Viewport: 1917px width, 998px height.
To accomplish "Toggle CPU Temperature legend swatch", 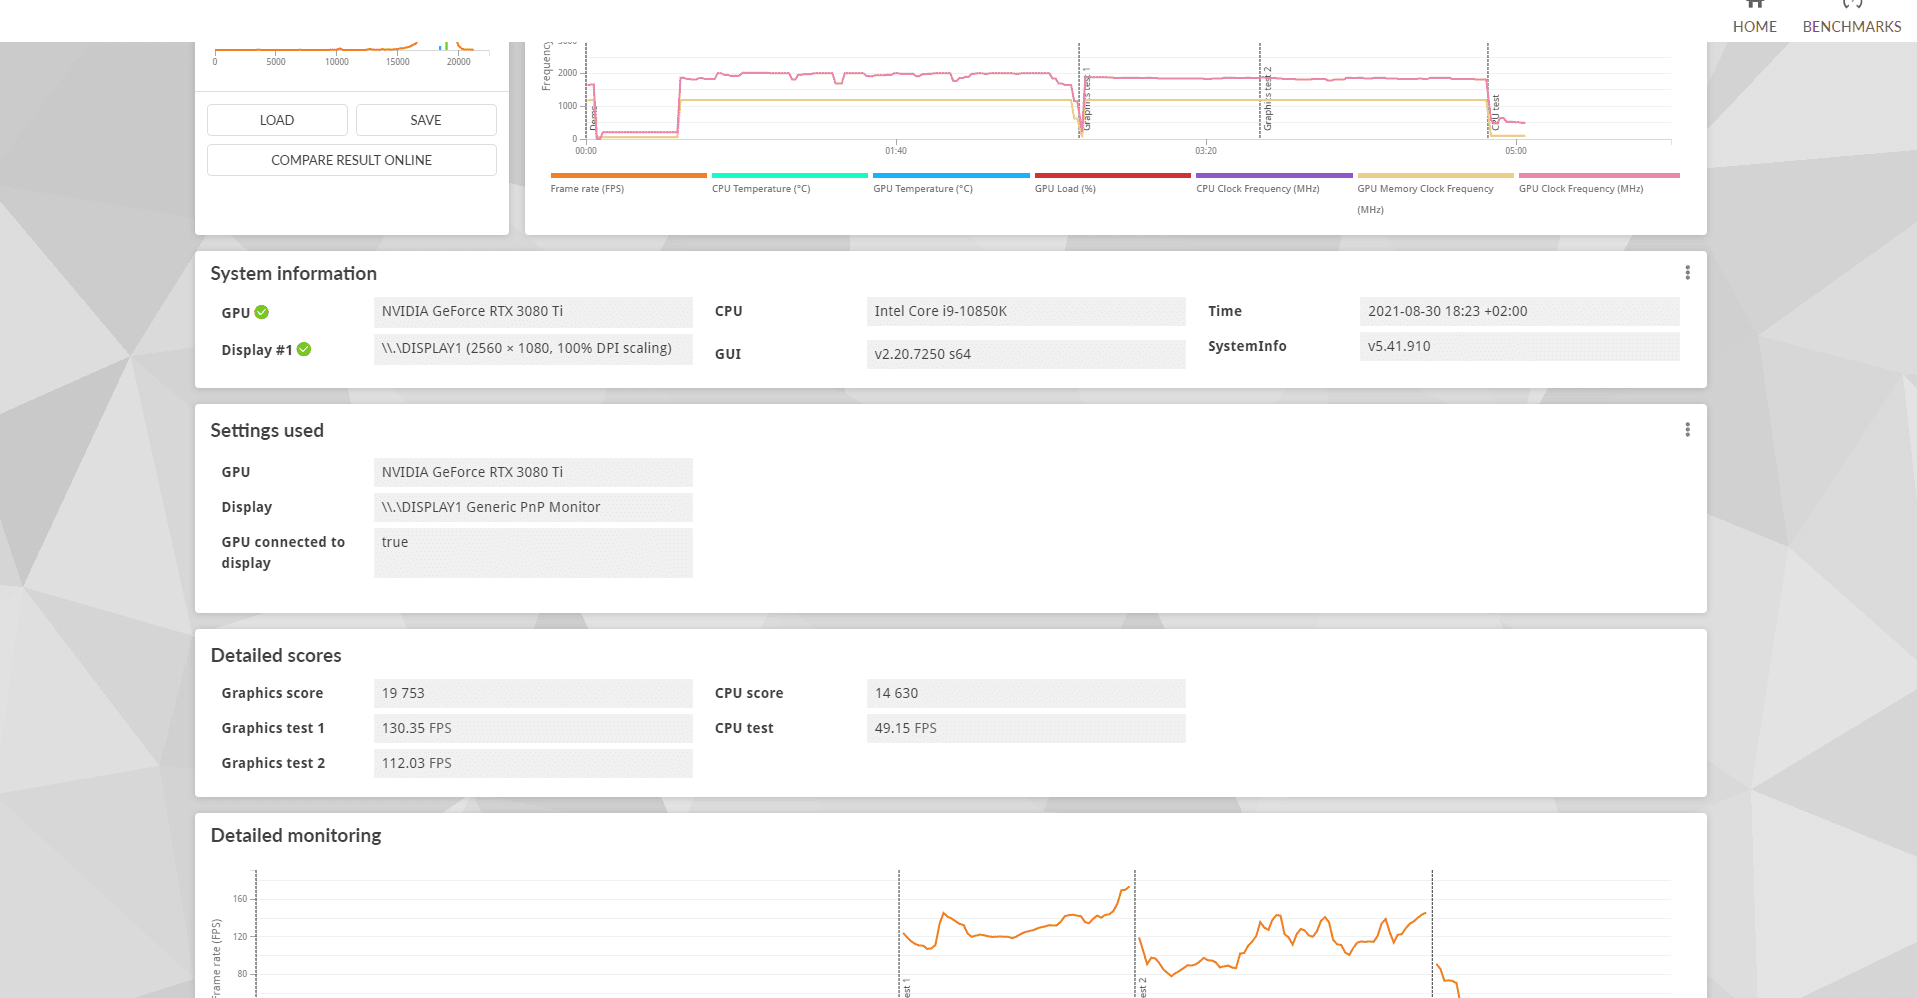I will click(x=789, y=175).
